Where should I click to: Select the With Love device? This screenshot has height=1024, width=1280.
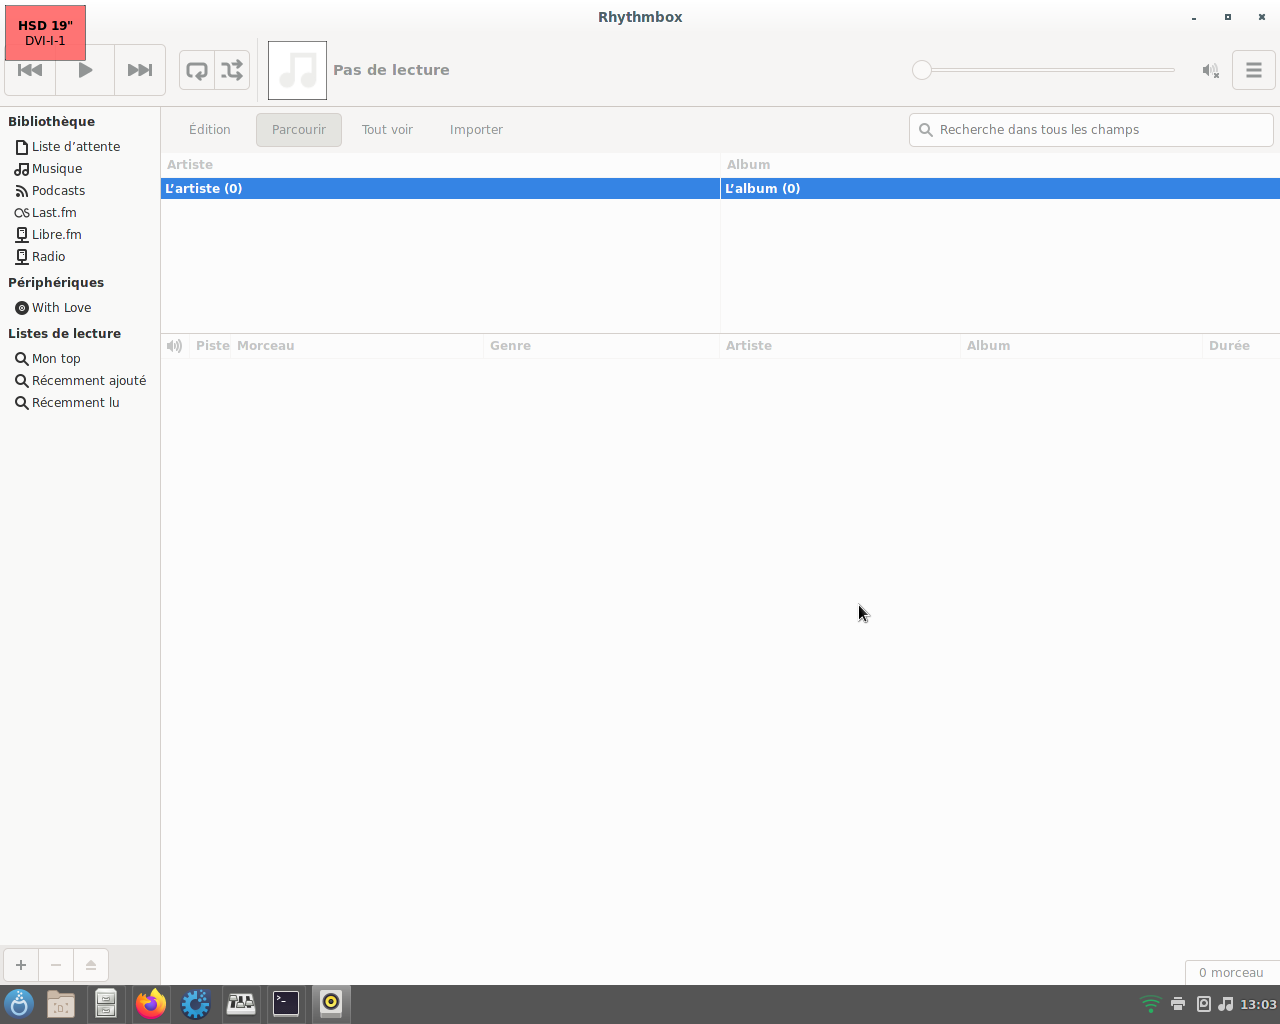80,308
